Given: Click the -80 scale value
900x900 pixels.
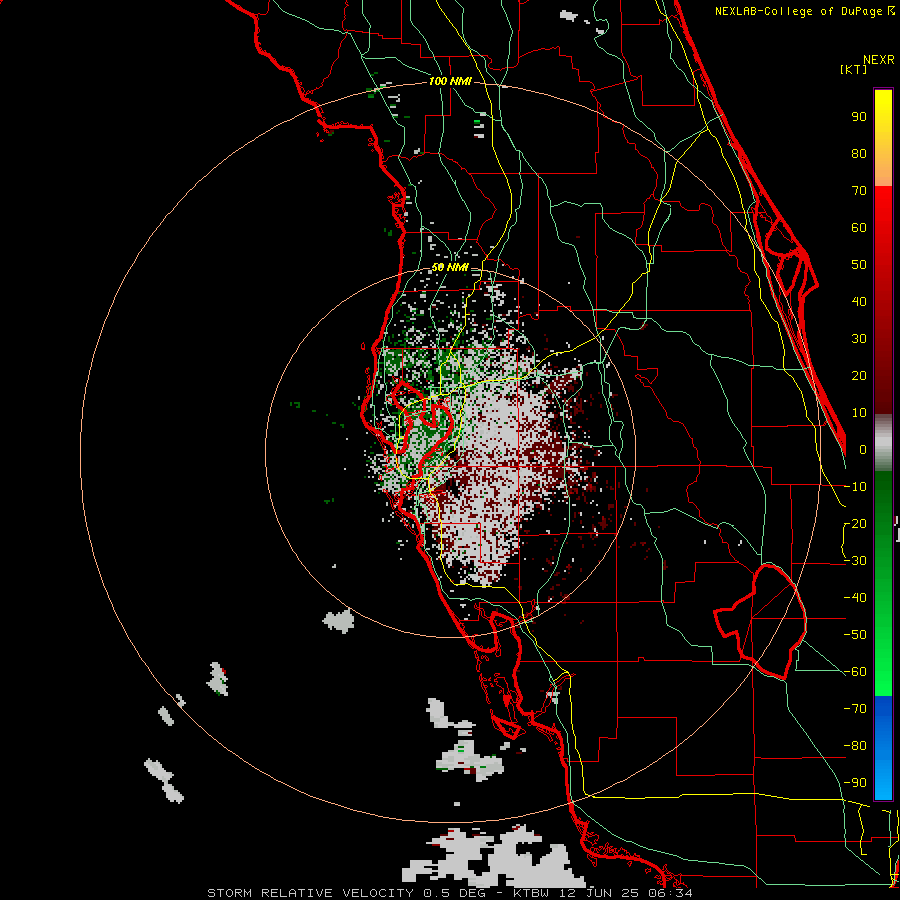Looking at the screenshot, I should pos(855,746).
